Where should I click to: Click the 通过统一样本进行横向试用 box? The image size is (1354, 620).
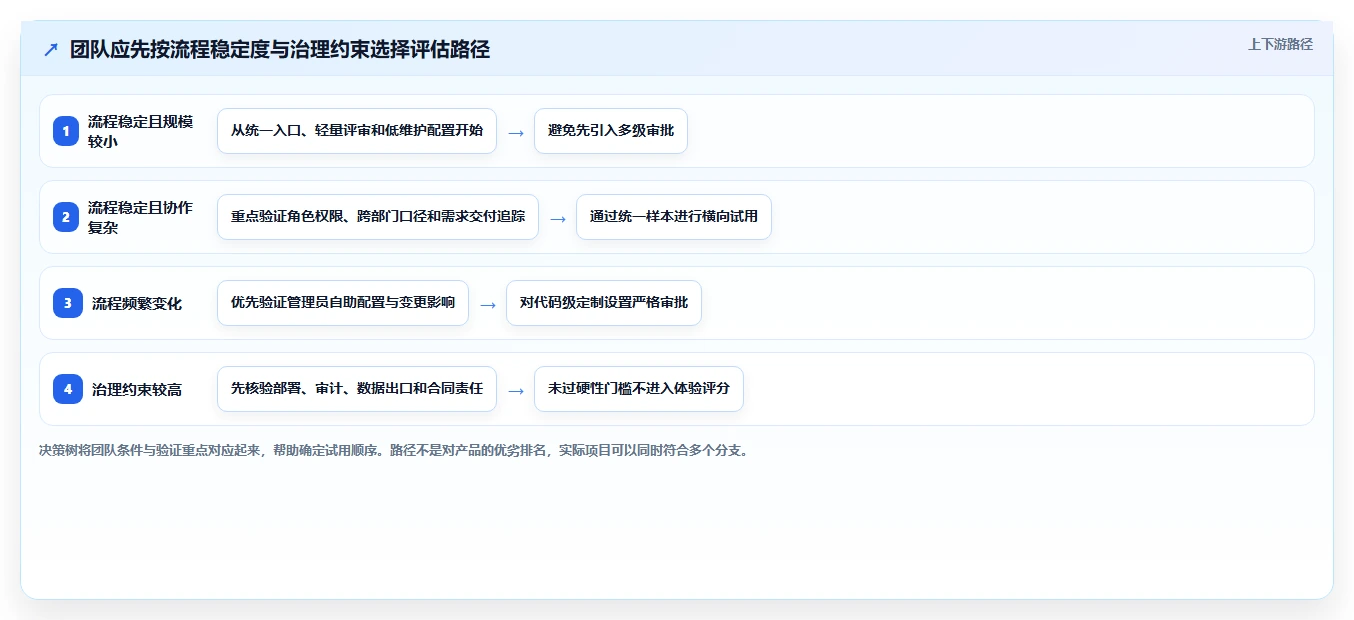(x=674, y=217)
